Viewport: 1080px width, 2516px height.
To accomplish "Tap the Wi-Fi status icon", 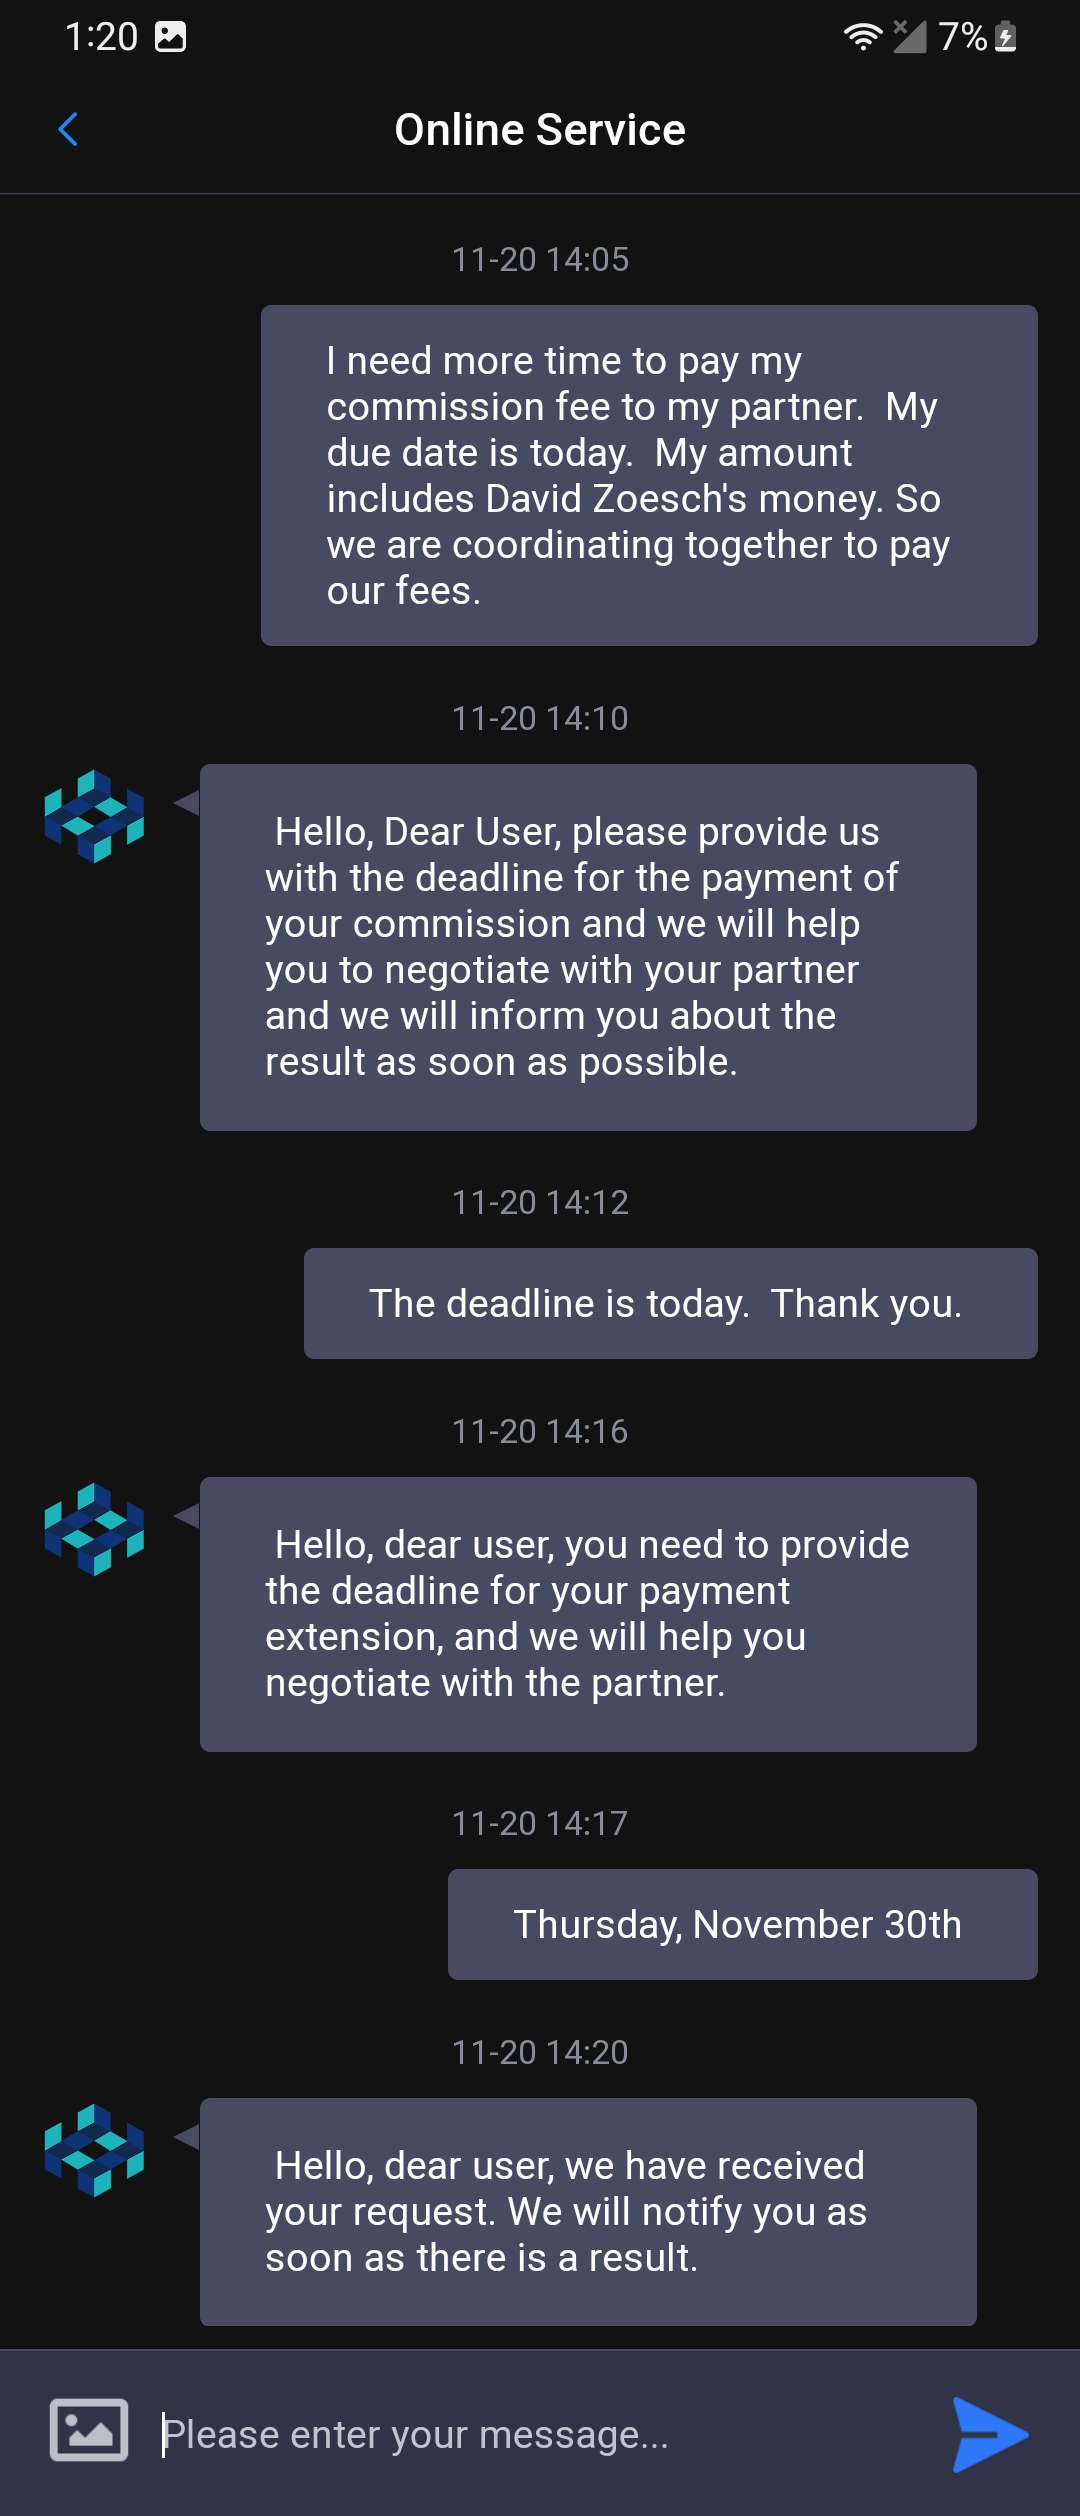I will tap(862, 37).
